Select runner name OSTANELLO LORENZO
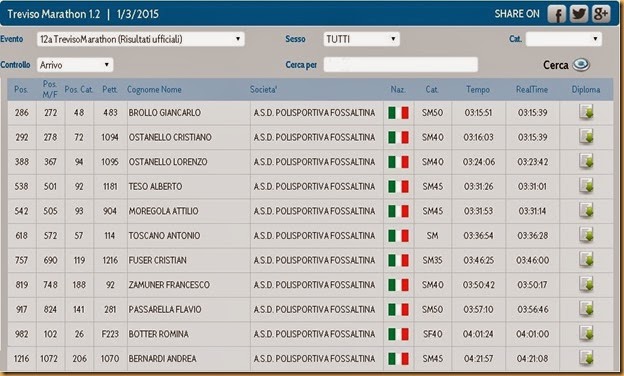The height and width of the screenshot is (376, 624). (168, 162)
